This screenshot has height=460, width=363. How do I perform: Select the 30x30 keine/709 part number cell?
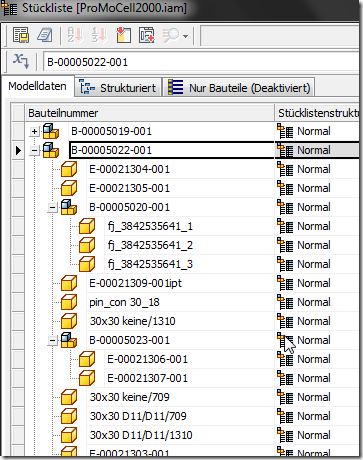(180, 397)
